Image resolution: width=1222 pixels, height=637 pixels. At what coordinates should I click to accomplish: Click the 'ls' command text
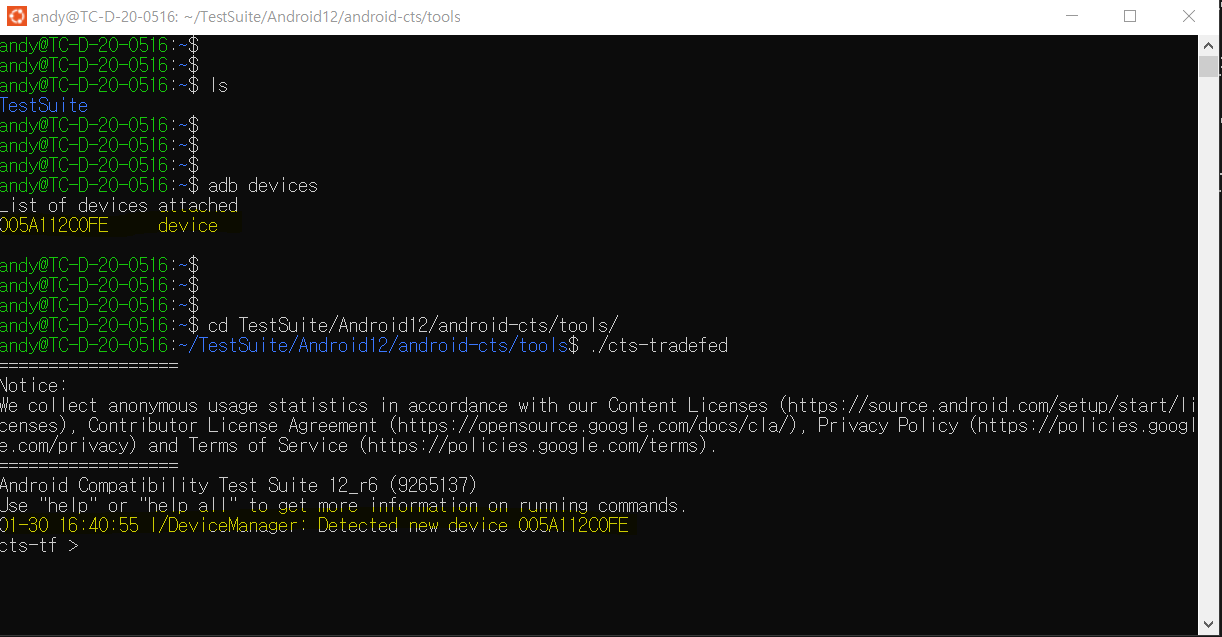point(218,85)
